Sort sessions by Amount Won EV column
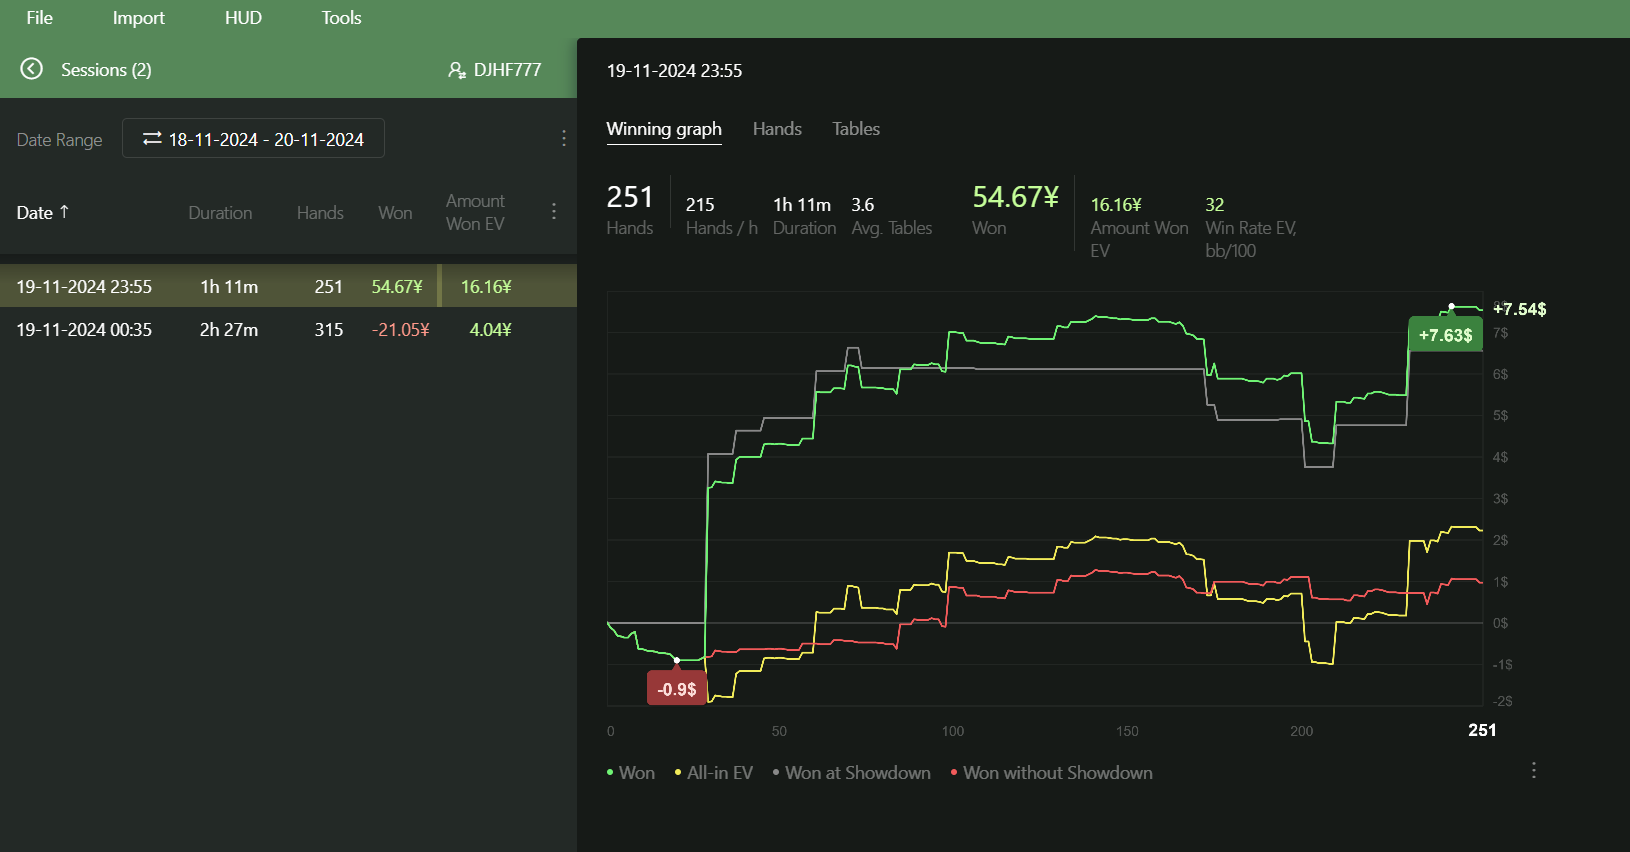This screenshot has width=1630, height=852. [x=475, y=212]
